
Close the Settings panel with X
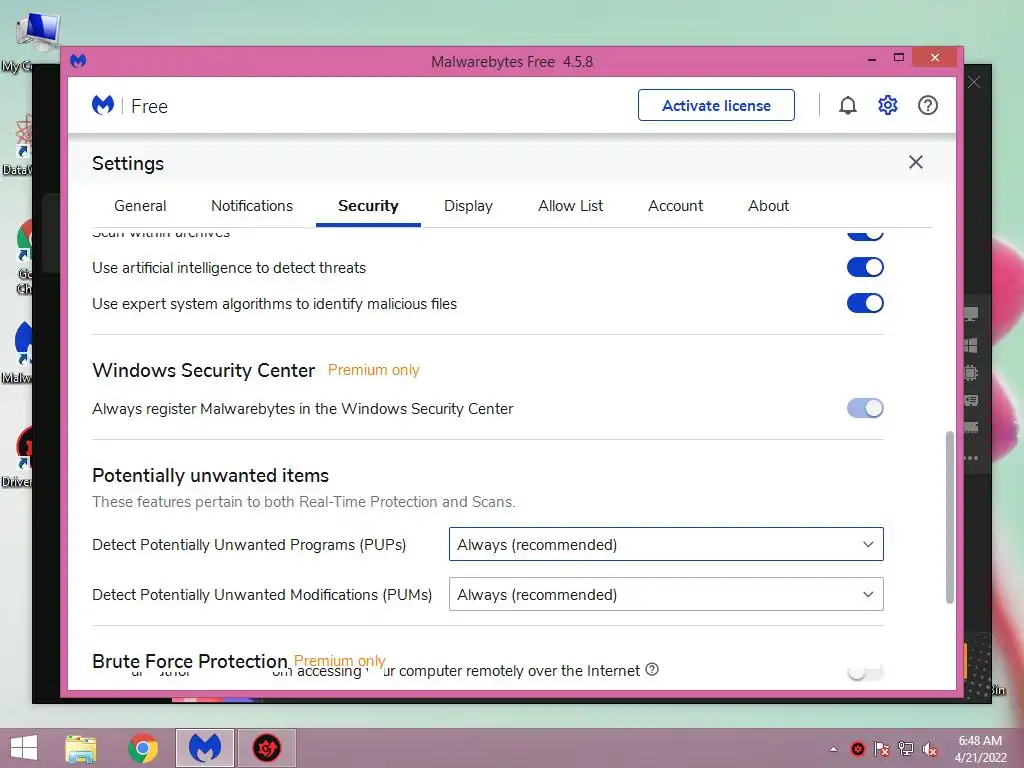(916, 162)
